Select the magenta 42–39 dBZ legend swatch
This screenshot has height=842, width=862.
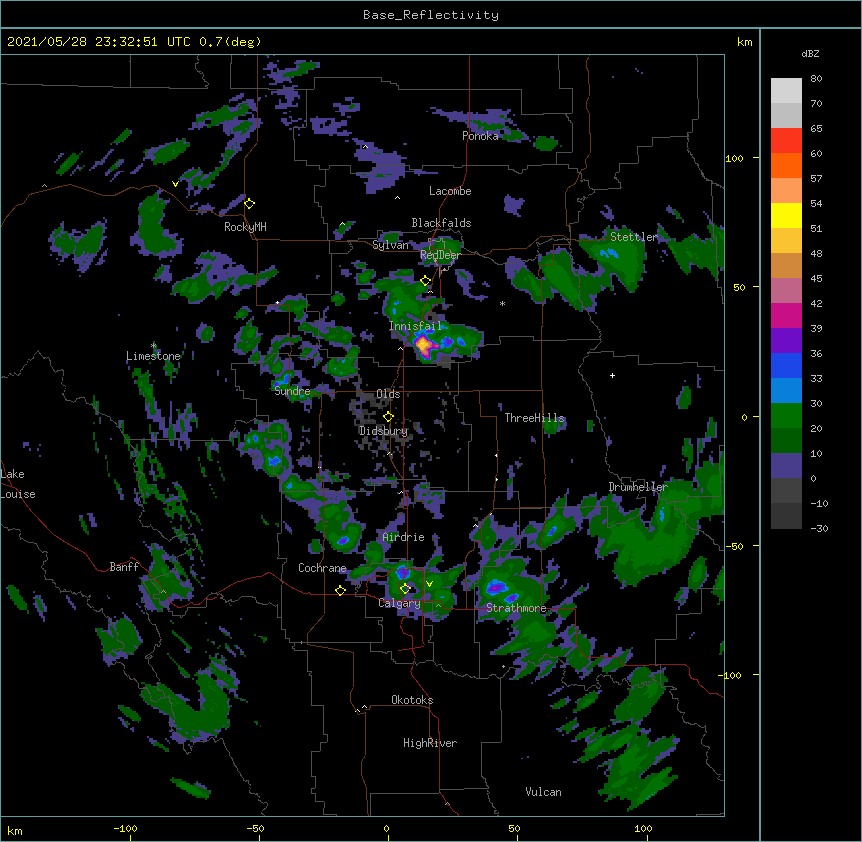786,315
